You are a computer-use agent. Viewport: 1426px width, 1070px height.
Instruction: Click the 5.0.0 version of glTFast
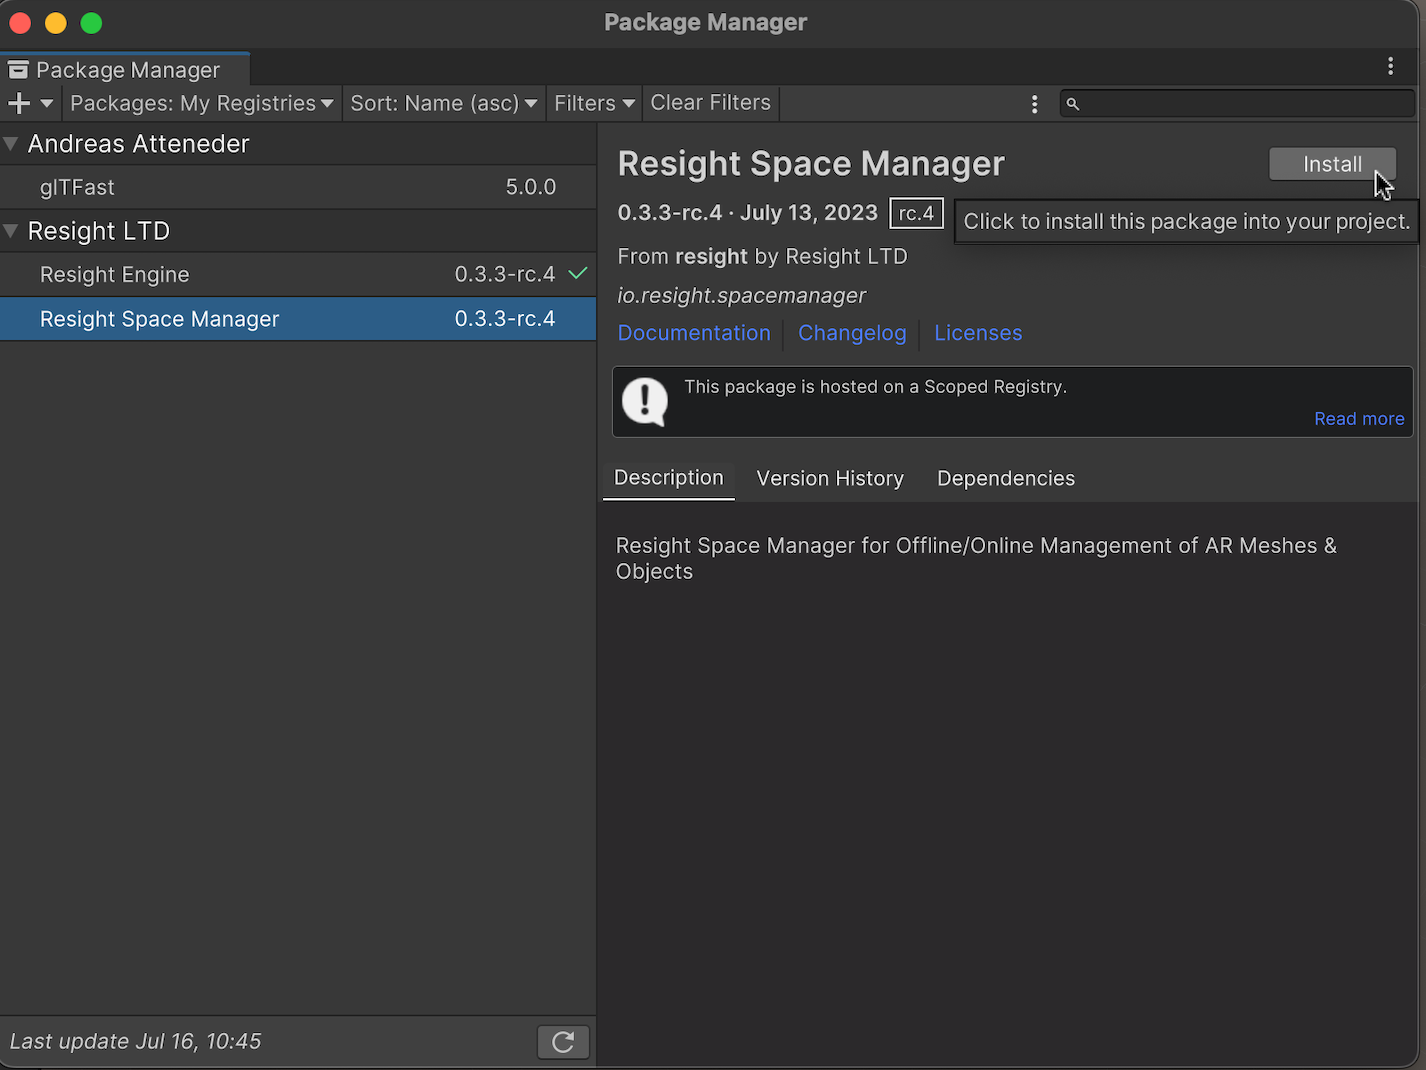coord(531,187)
